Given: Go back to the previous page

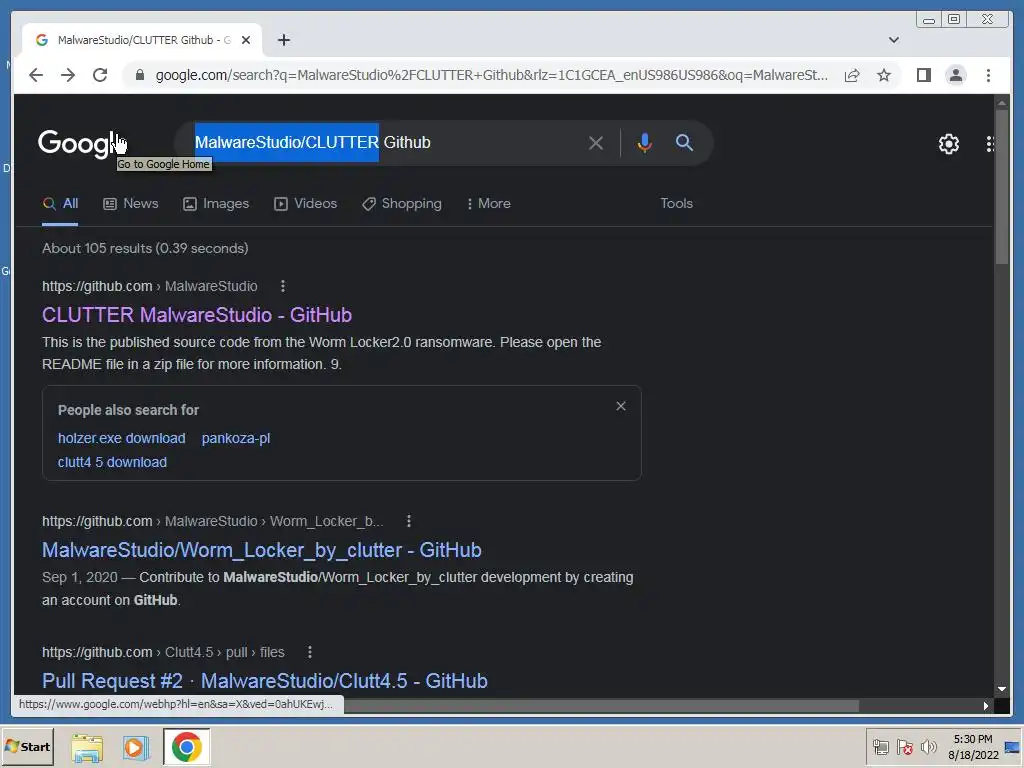Looking at the screenshot, I should coord(36,75).
